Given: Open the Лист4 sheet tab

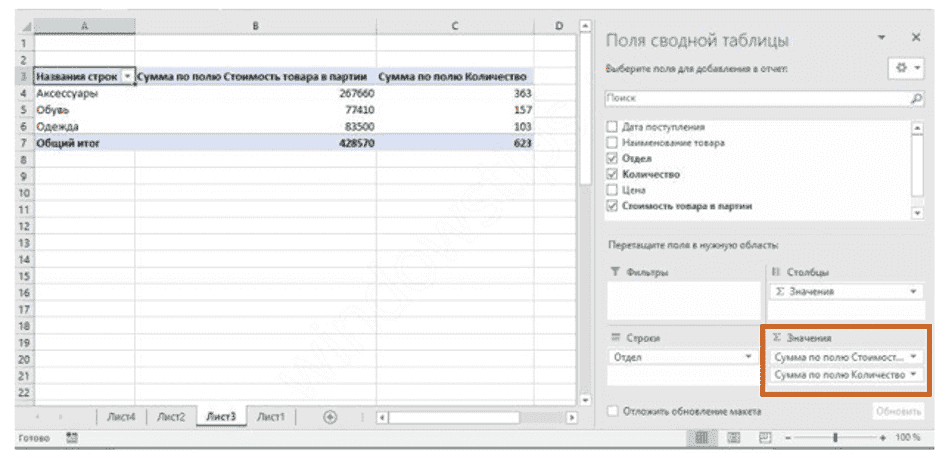Looking at the screenshot, I should coord(120,417).
